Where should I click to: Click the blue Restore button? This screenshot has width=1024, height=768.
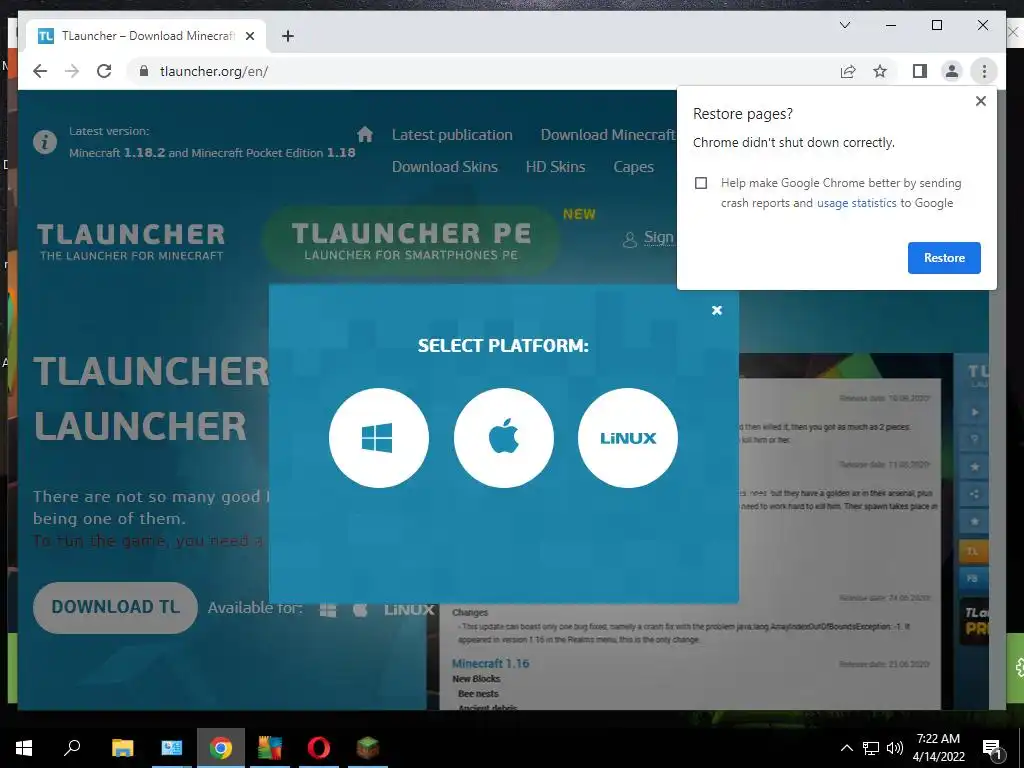(x=944, y=257)
